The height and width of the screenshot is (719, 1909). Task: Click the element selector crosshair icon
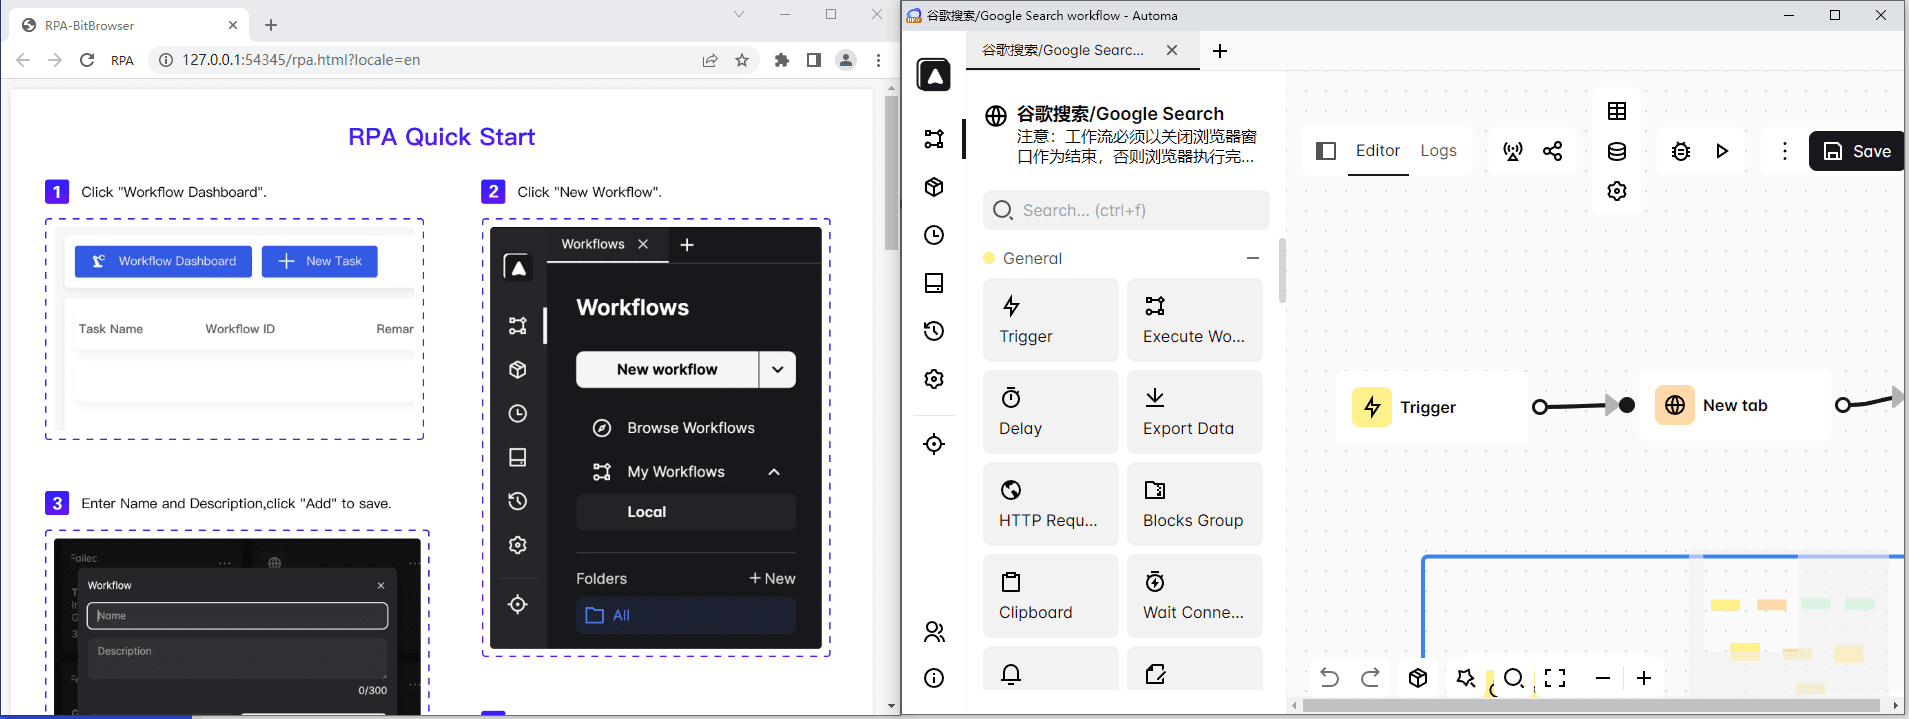pyautogui.click(x=934, y=444)
